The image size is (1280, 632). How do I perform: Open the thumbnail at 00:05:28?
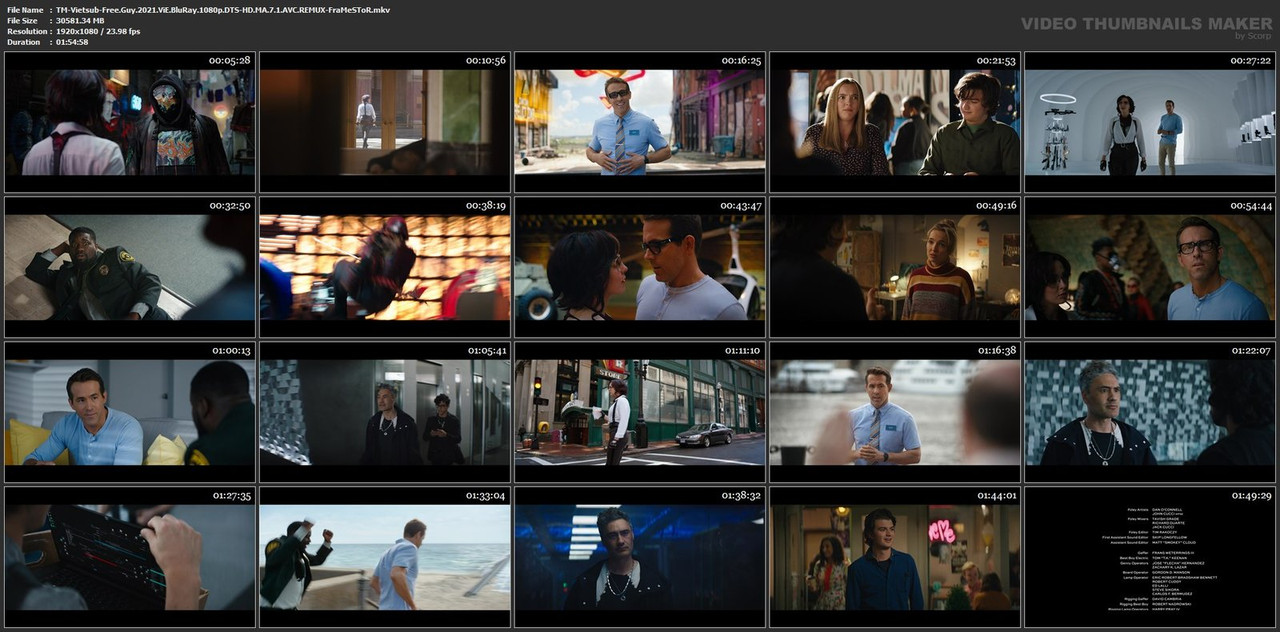coord(130,122)
